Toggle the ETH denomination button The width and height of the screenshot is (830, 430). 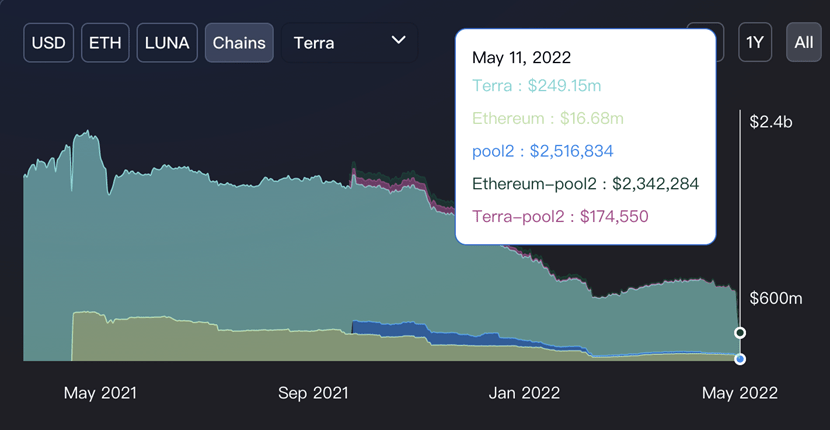click(105, 43)
